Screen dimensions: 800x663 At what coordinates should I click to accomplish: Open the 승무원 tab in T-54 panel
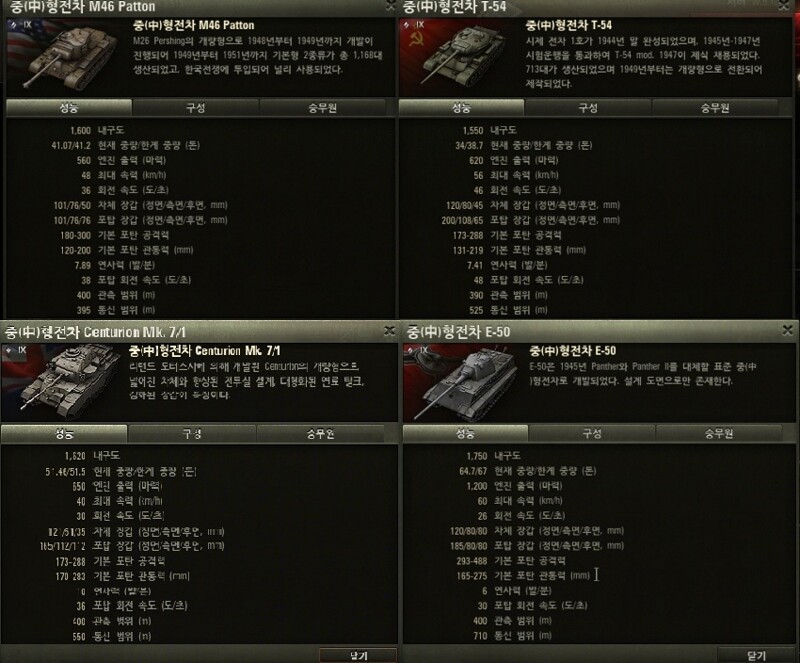pyautogui.click(x=715, y=108)
